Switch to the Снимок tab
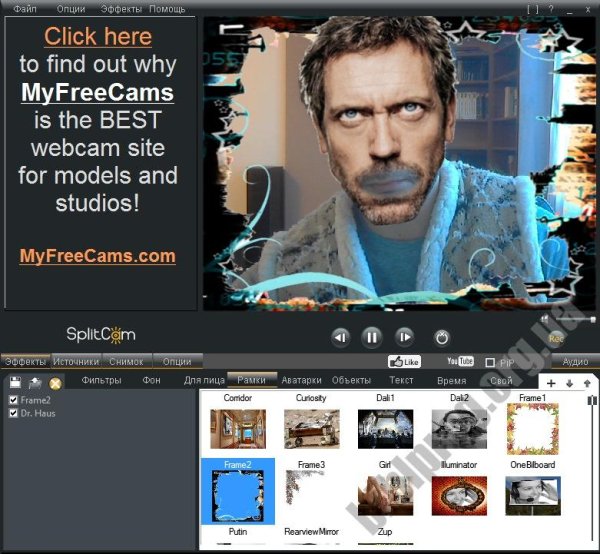This screenshot has width=600, height=554. [126, 361]
